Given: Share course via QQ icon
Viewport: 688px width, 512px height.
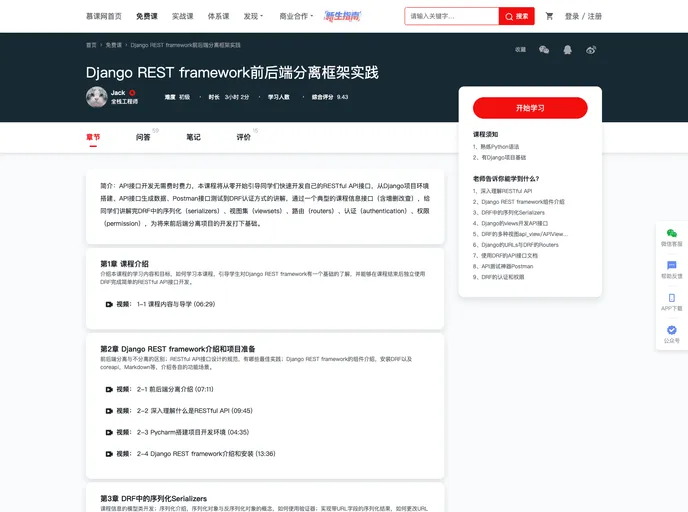Looking at the screenshot, I should pyautogui.click(x=568, y=49).
